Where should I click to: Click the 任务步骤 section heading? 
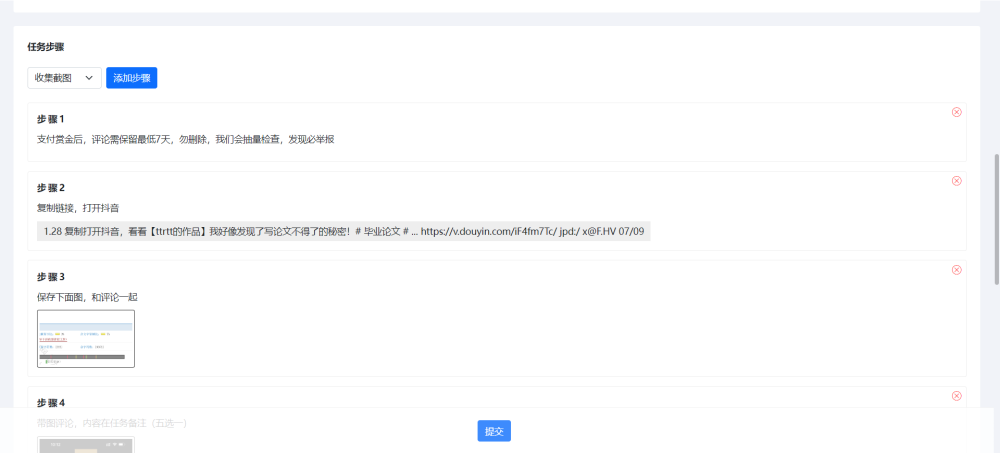[46, 47]
